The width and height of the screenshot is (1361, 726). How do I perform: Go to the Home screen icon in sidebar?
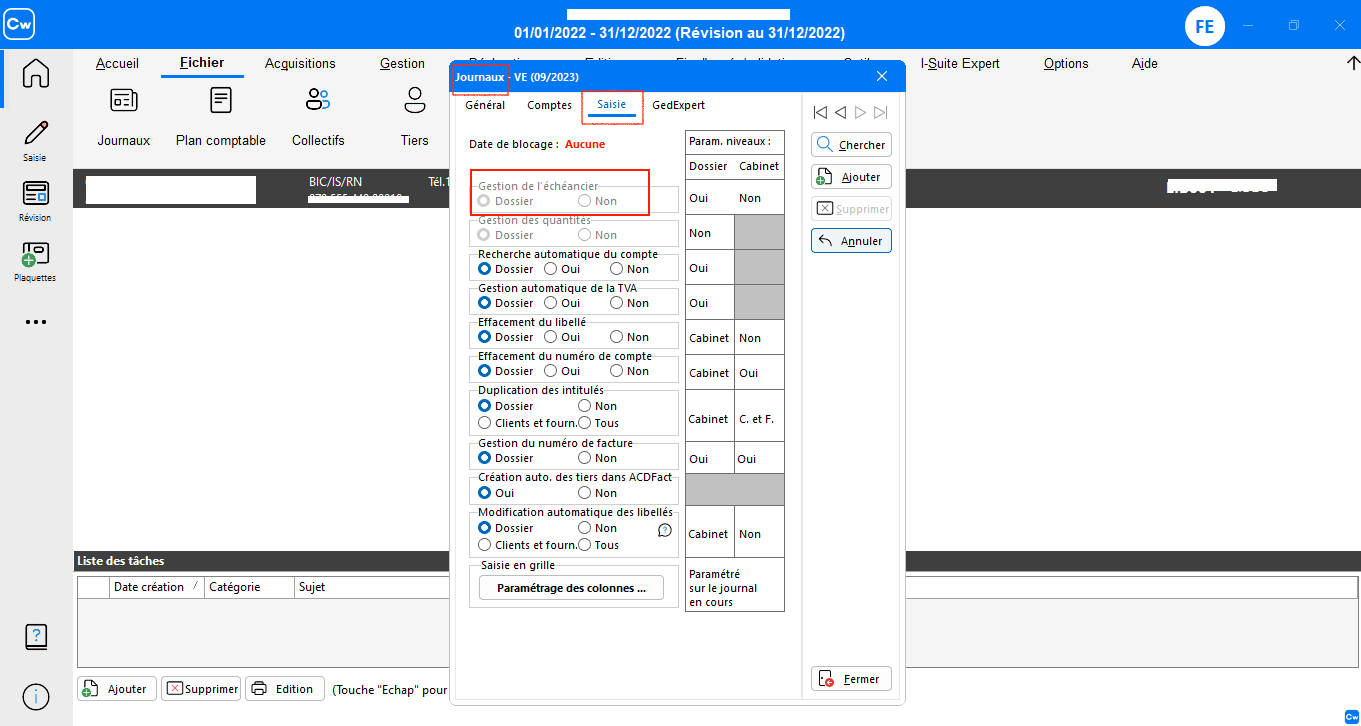coord(36,74)
